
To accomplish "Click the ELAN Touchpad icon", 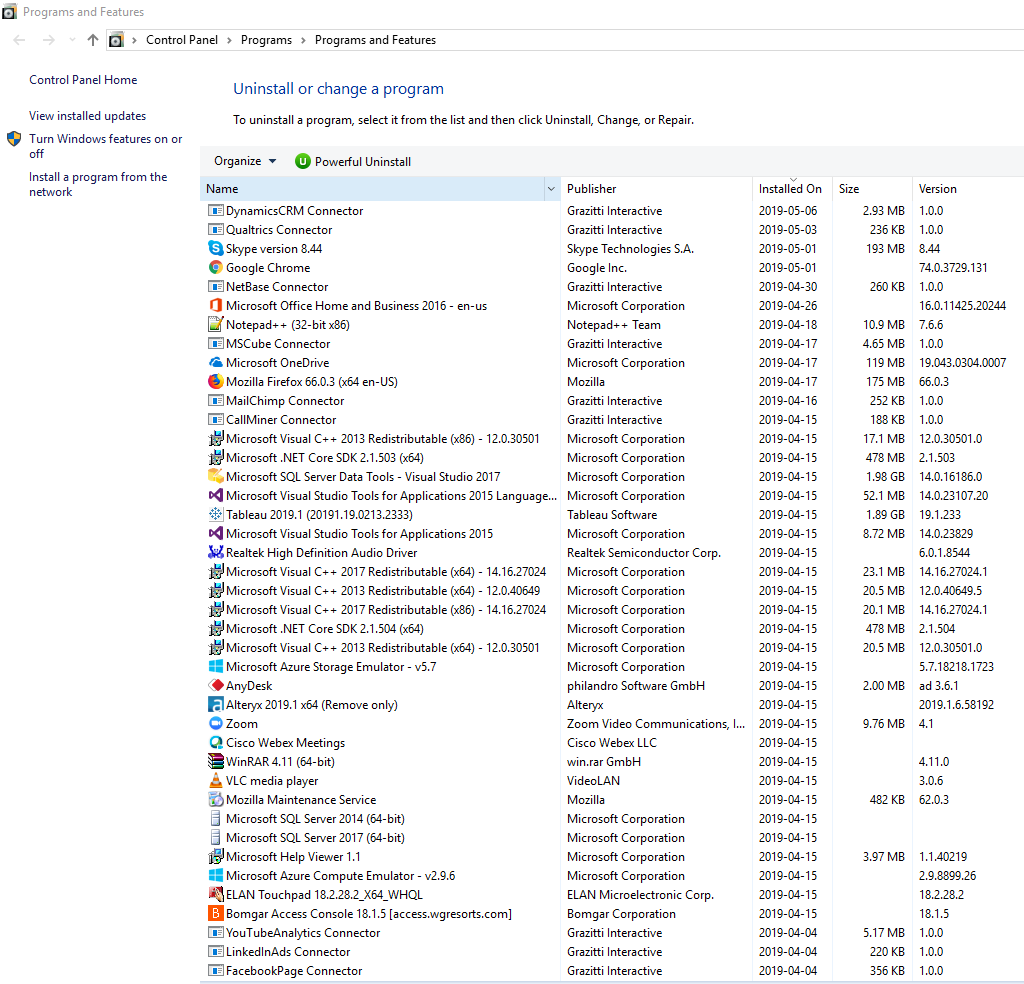I will pos(216,895).
